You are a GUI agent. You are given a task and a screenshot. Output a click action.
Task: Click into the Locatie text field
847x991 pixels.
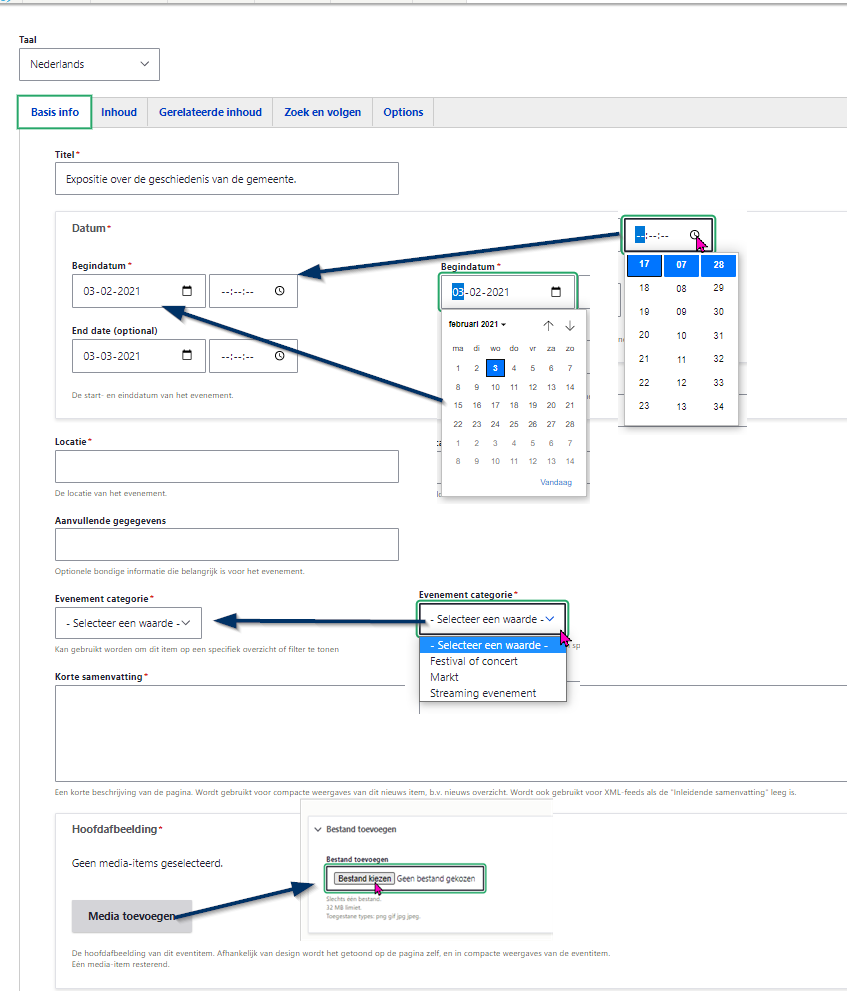(x=227, y=467)
